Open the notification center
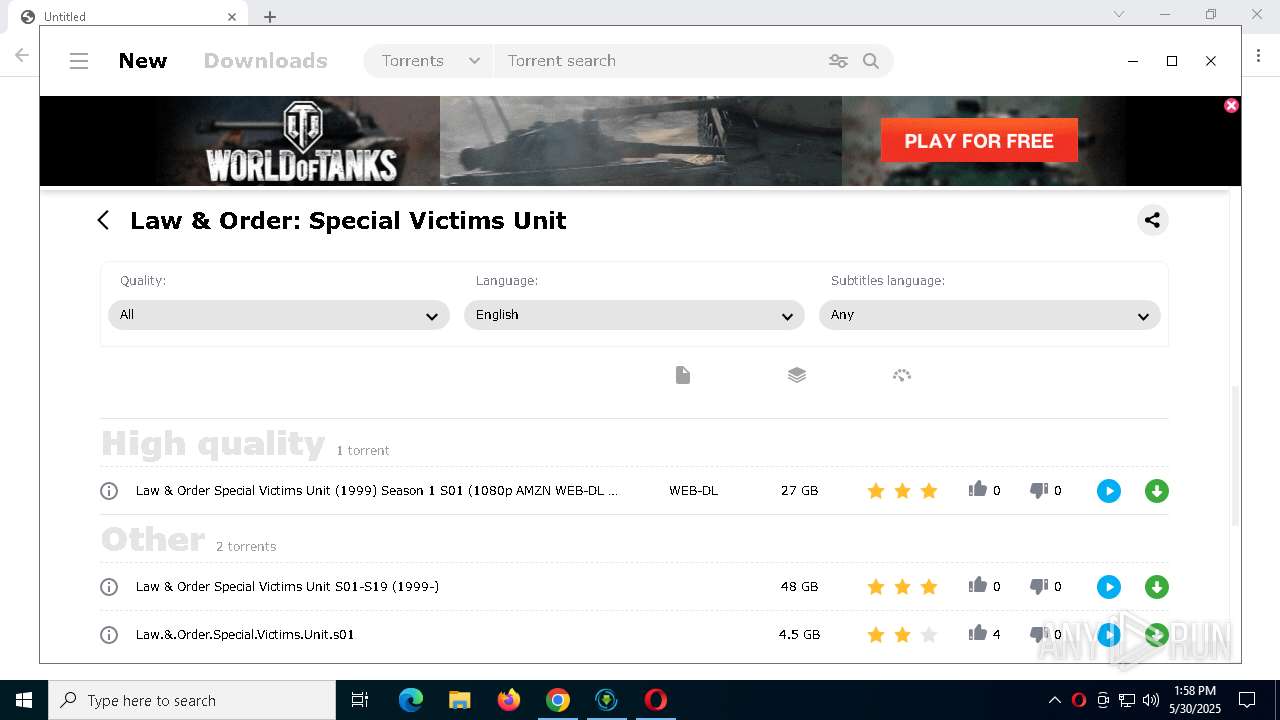This screenshot has width=1280, height=720. click(1247, 700)
